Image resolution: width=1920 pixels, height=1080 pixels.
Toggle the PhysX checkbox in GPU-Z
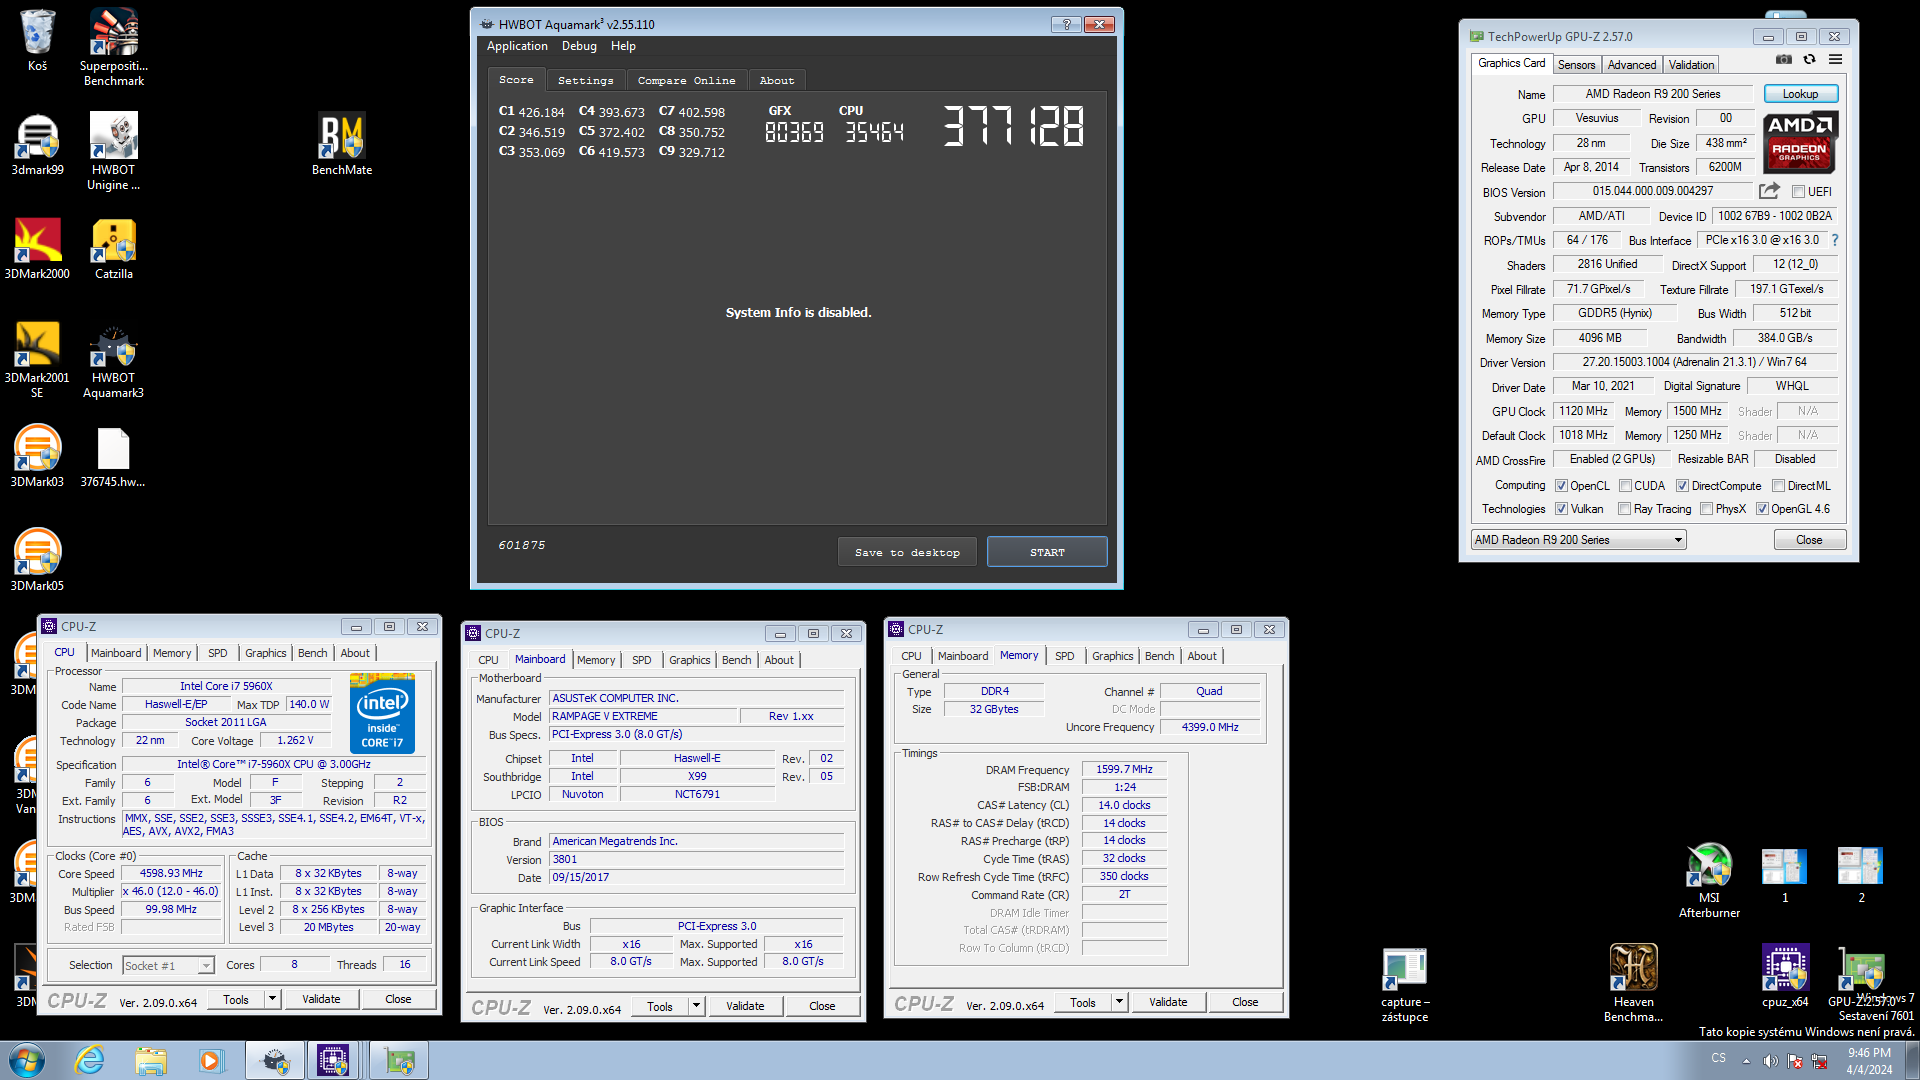1706,509
